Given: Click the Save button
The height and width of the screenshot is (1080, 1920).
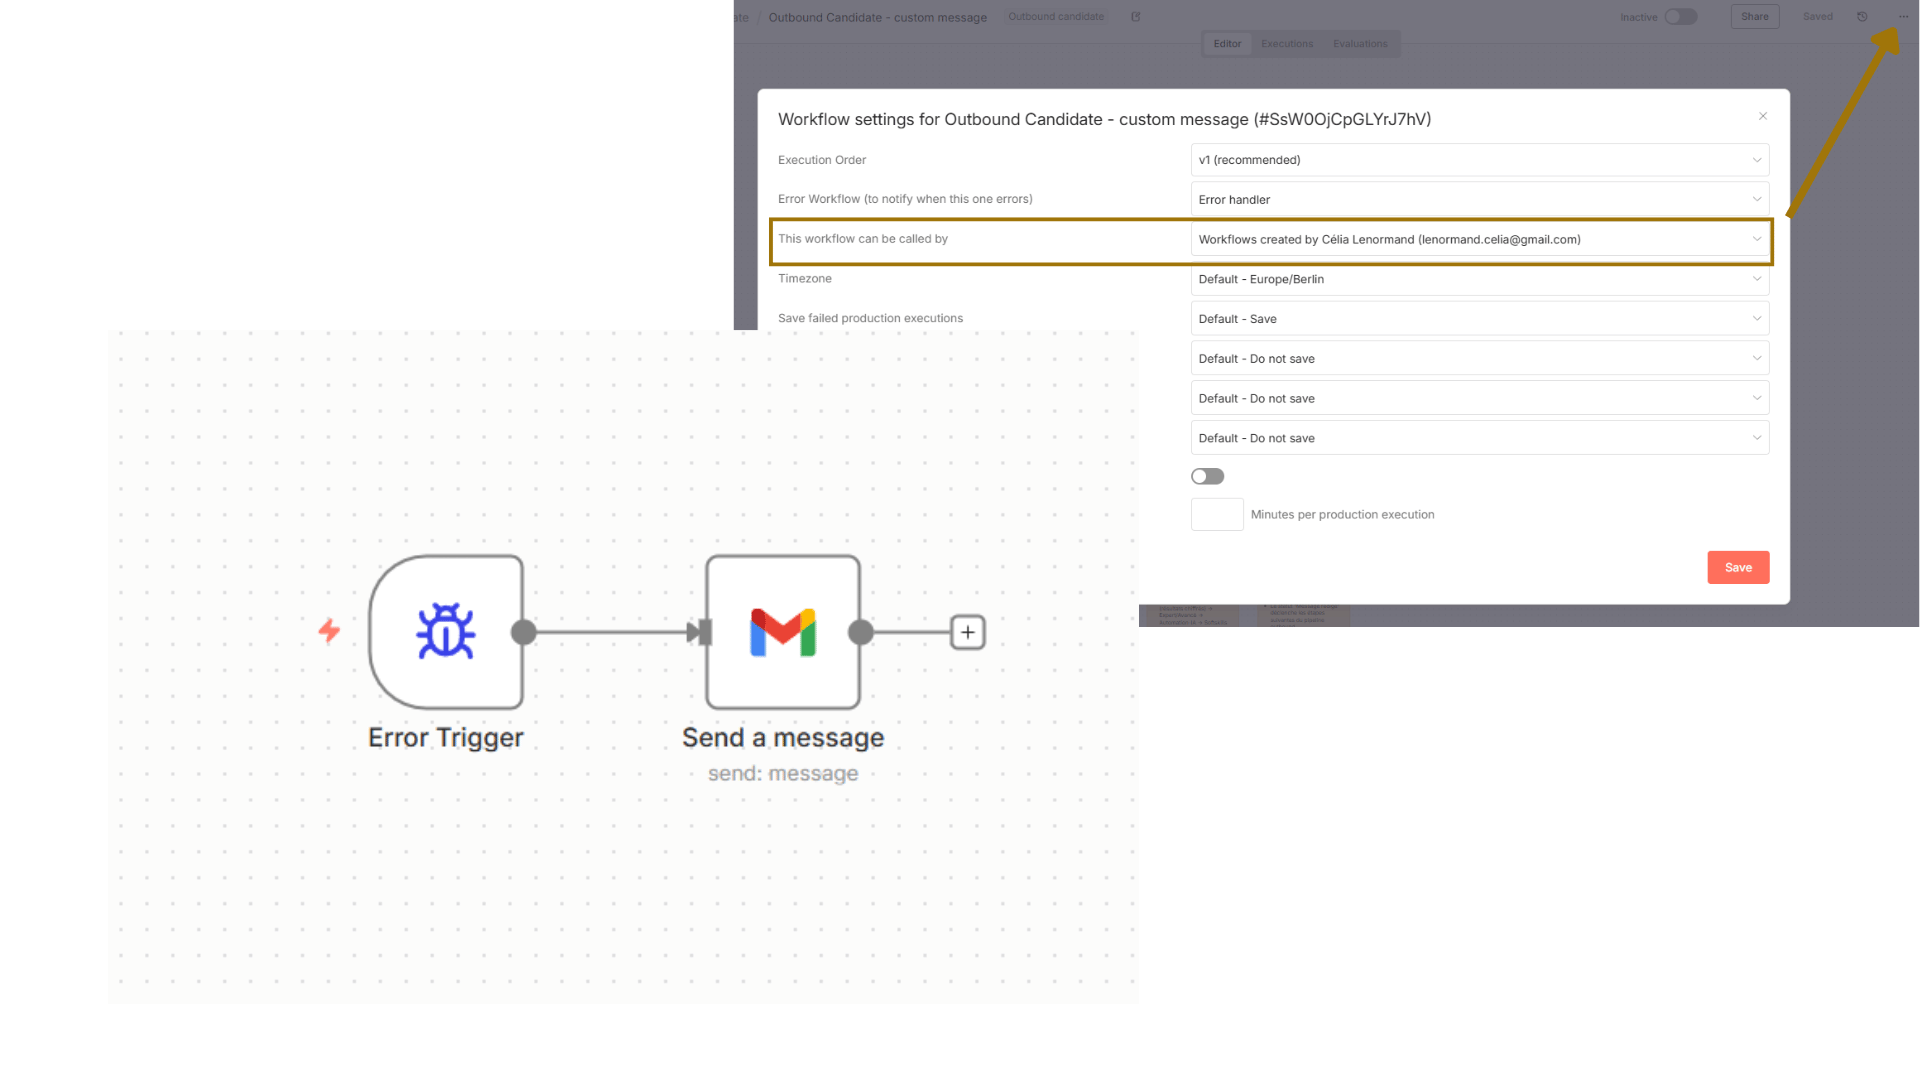Looking at the screenshot, I should pos(1738,567).
